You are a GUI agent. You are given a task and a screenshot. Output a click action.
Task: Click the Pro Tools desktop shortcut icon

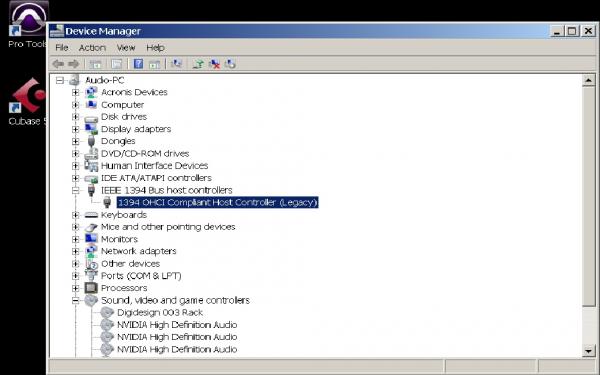[x=29, y=18]
